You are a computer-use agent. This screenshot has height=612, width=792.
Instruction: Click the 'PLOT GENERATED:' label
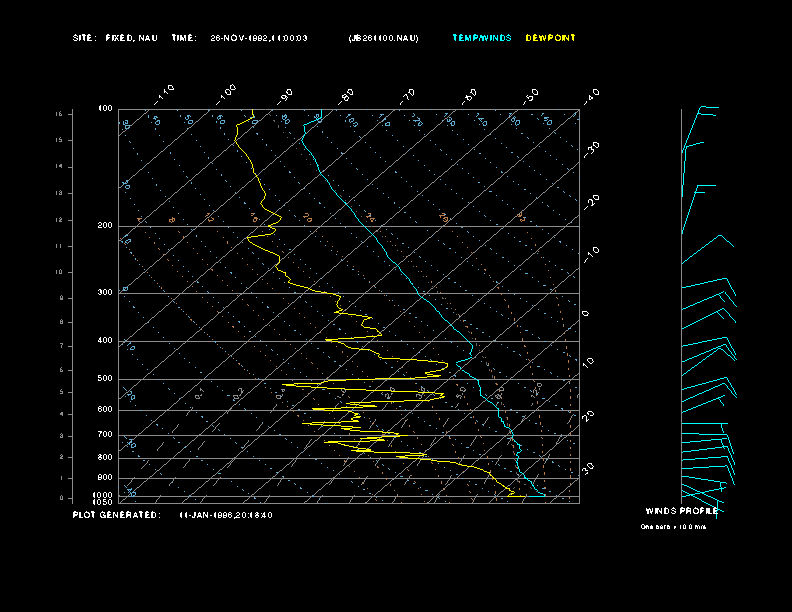point(116,515)
